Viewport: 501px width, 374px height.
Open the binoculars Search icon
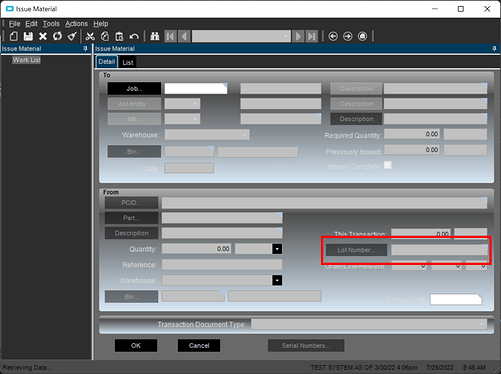[x=155, y=36]
